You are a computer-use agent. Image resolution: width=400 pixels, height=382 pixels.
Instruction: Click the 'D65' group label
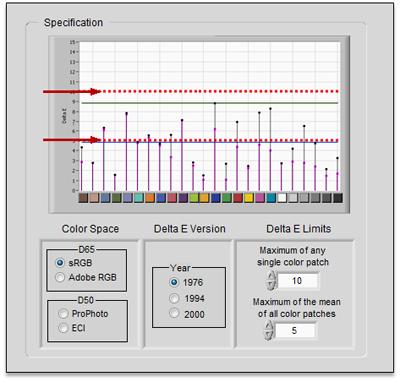tap(86, 249)
